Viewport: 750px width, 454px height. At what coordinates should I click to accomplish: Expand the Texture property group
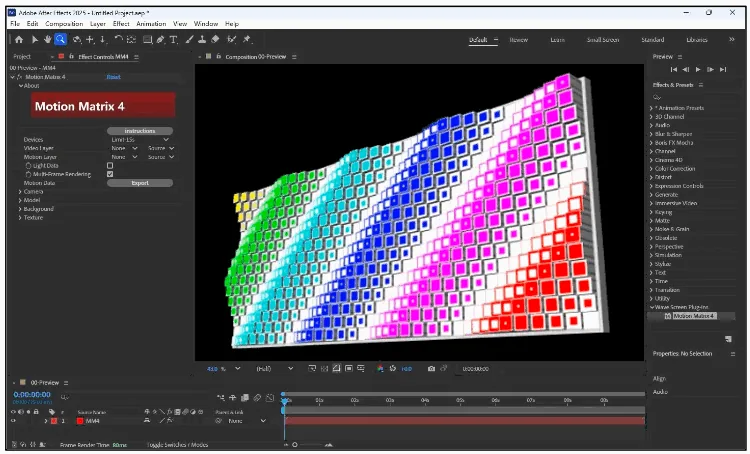pyautogui.click(x=20, y=218)
